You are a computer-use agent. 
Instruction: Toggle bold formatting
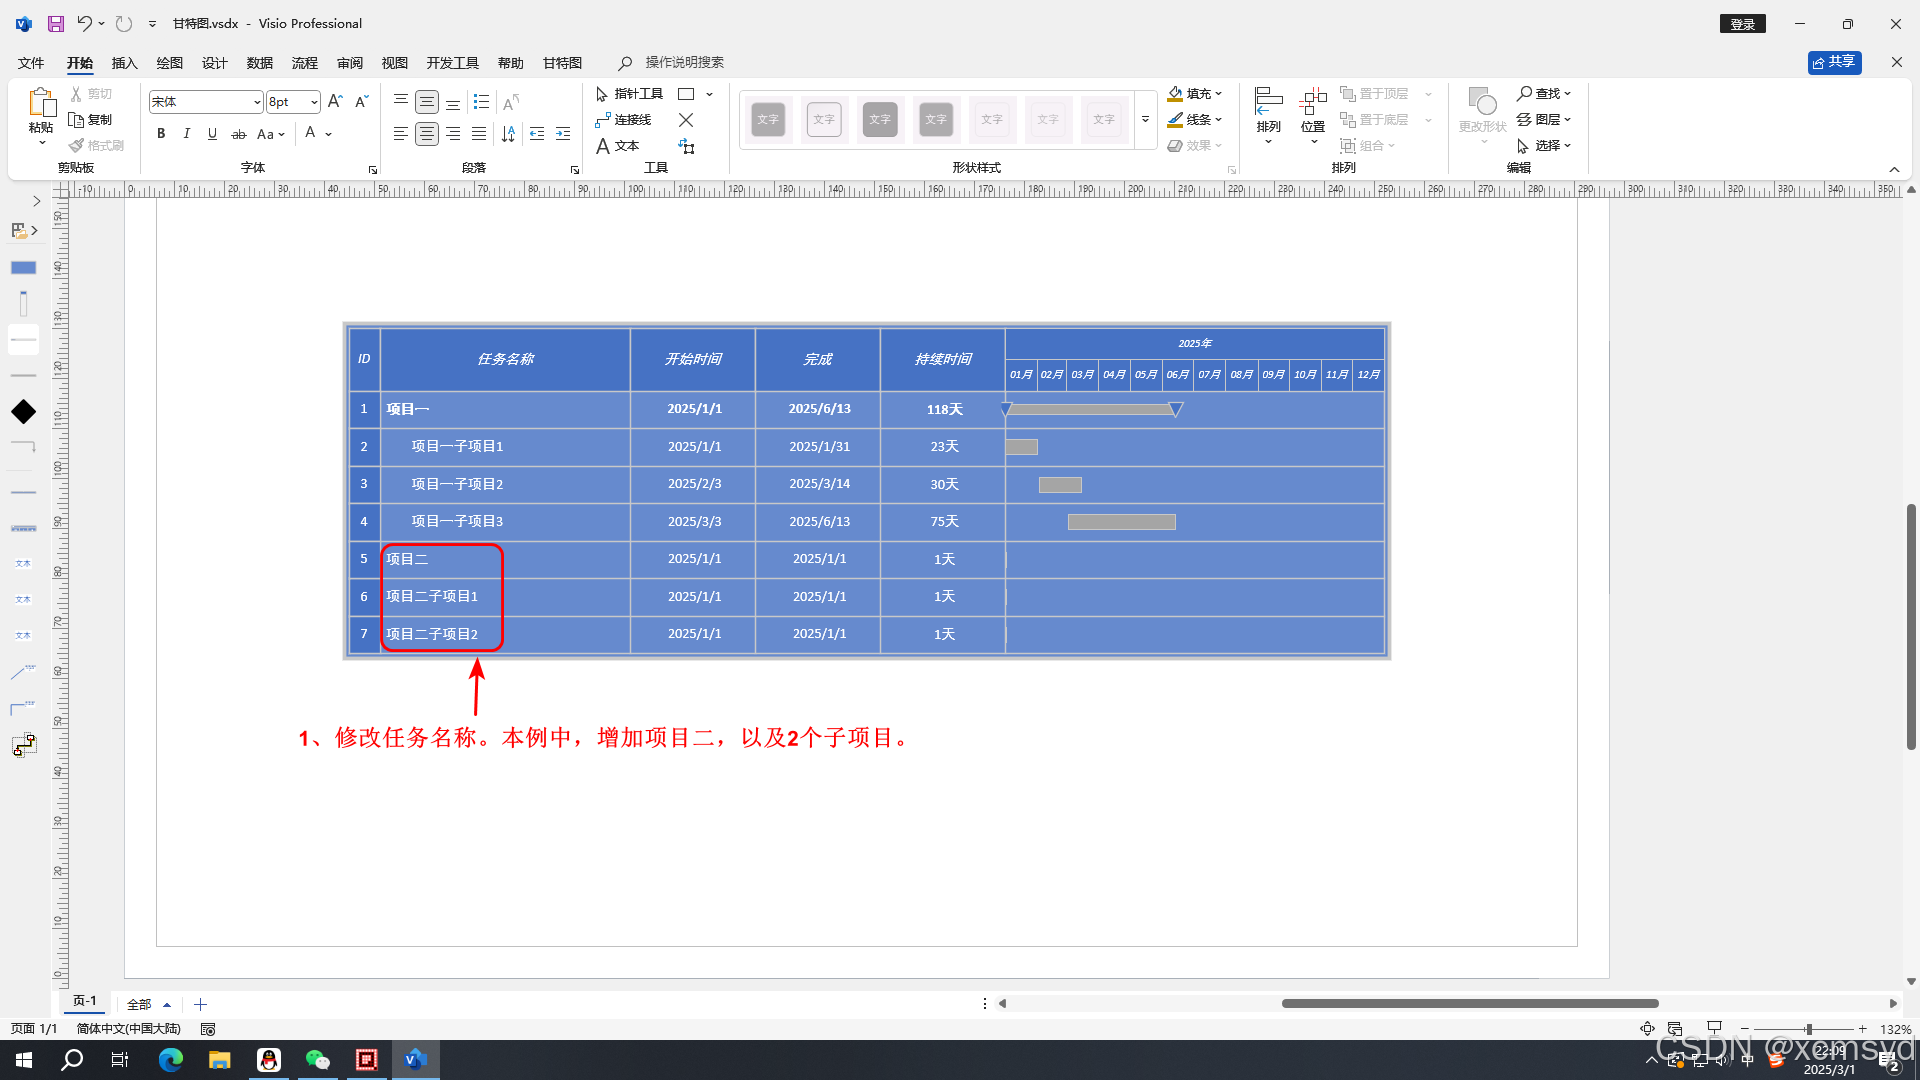coord(161,134)
